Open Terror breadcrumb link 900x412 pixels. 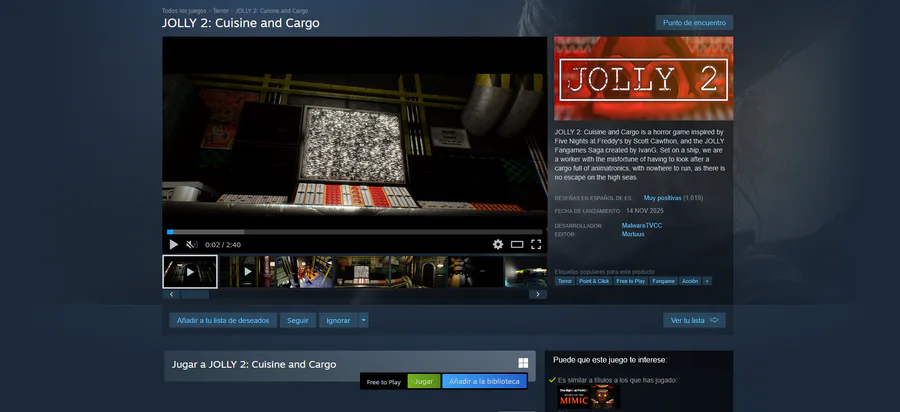[x=221, y=11]
